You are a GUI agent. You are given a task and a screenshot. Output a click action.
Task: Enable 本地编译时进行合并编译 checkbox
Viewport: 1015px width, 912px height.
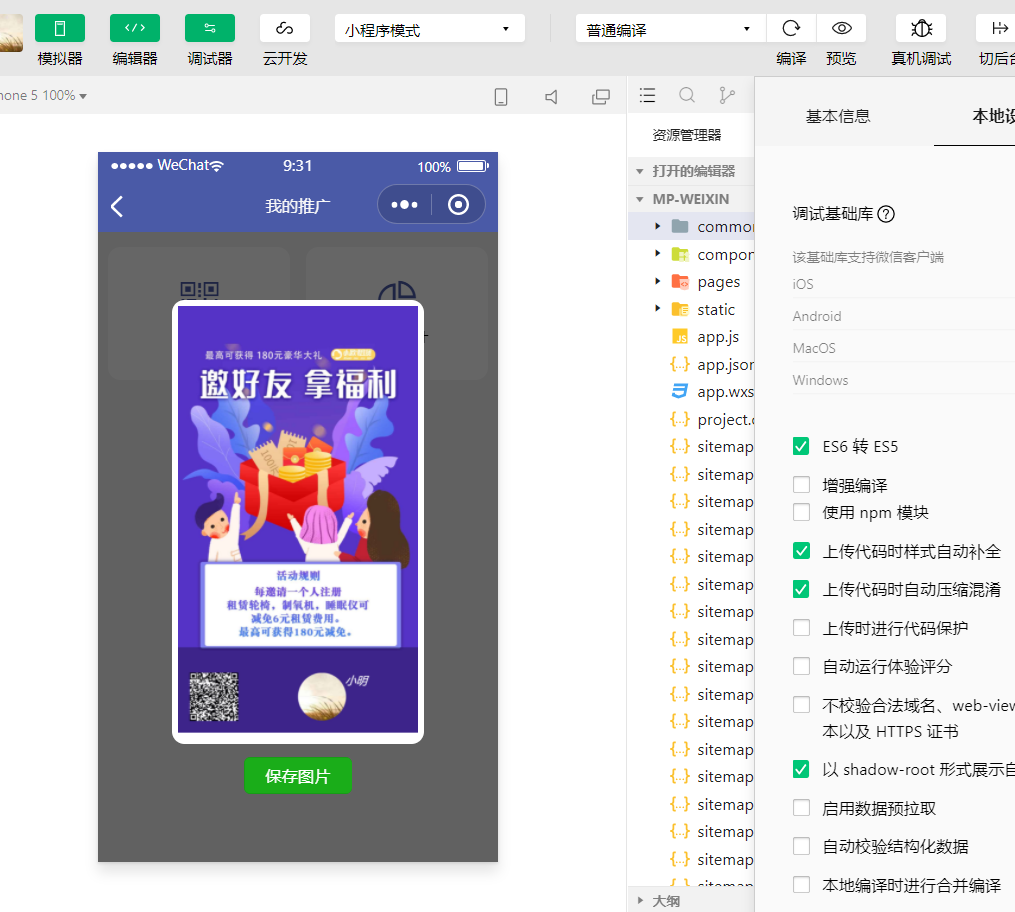801,885
